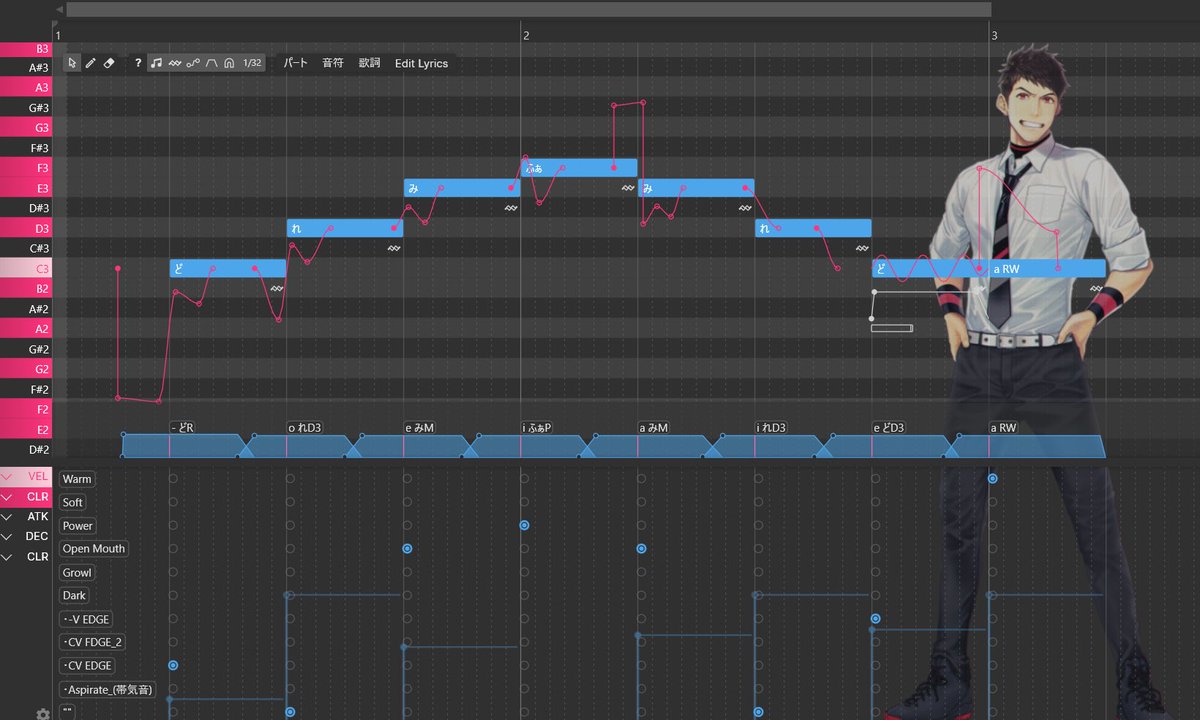
Task: Select the arrow pointer tool
Action: pyautogui.click(x=72, y=63)
